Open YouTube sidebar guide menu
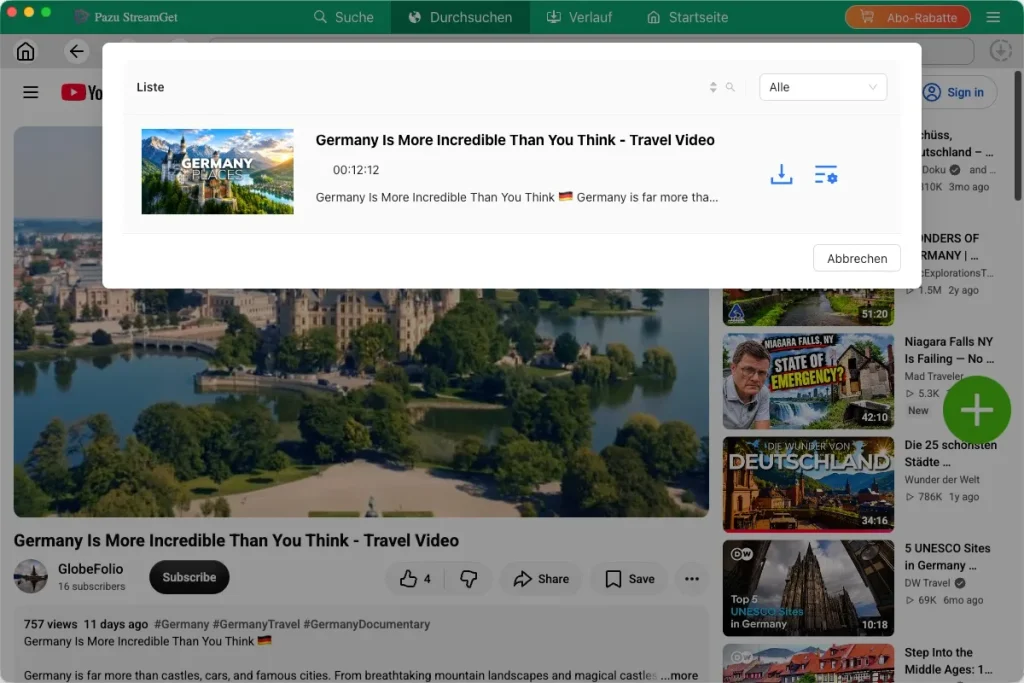This screenshot has height=683, width=1024. (x=31, y=92)
